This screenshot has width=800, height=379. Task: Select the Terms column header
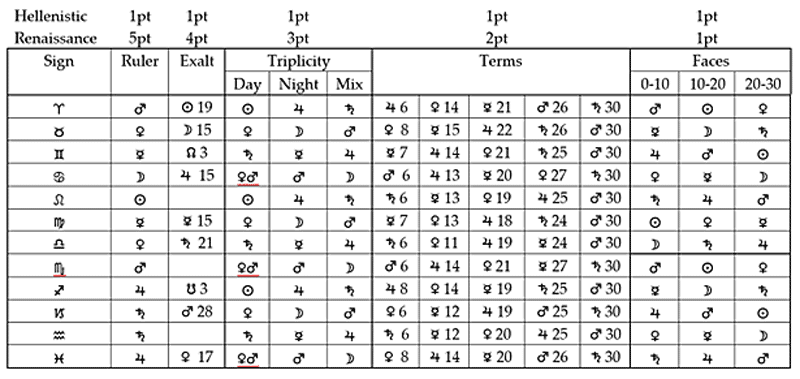(x=501, y=61)
